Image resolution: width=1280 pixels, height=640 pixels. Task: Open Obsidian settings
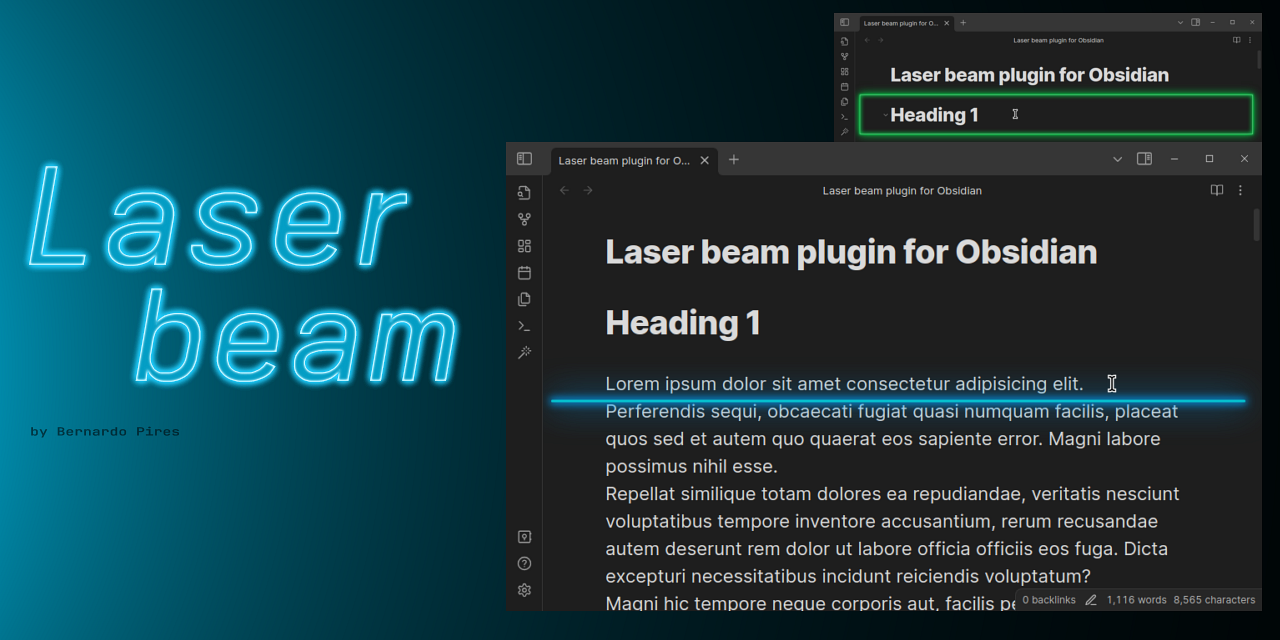524,590
